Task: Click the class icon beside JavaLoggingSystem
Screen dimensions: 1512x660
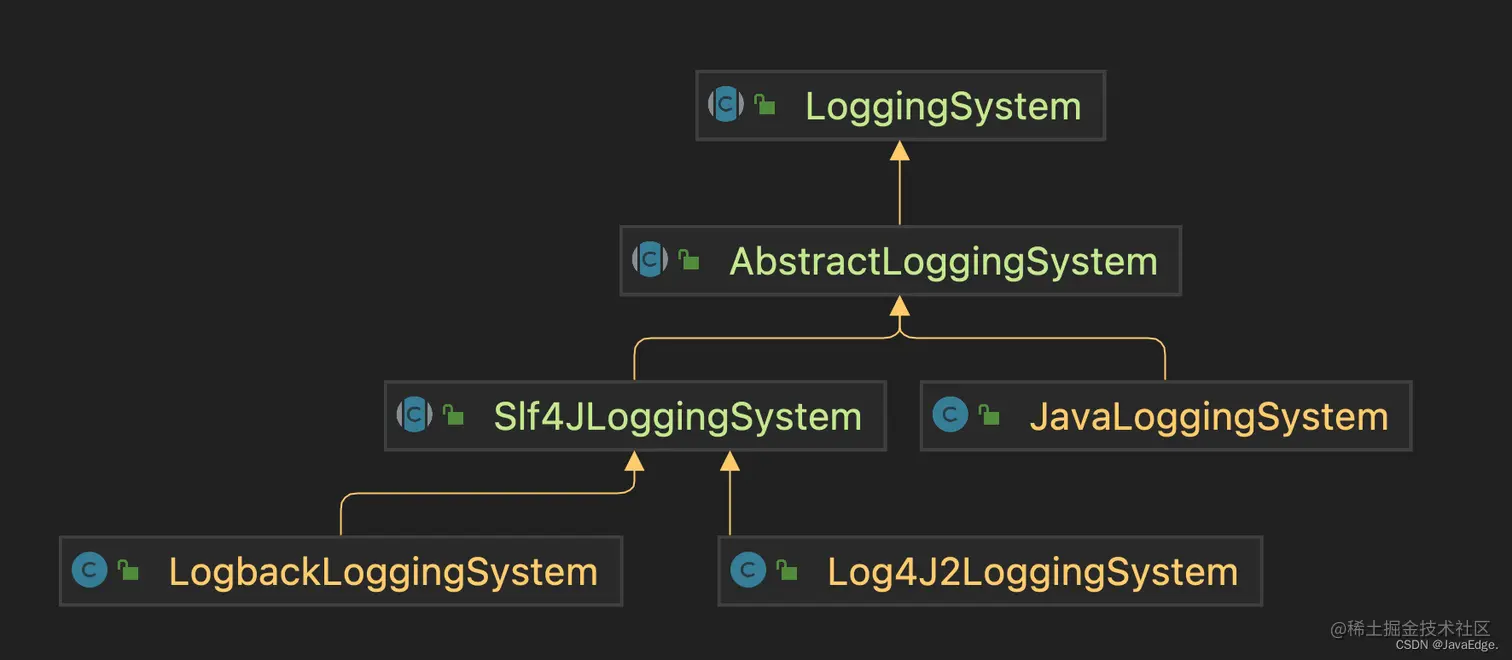Action: [950, 414]
